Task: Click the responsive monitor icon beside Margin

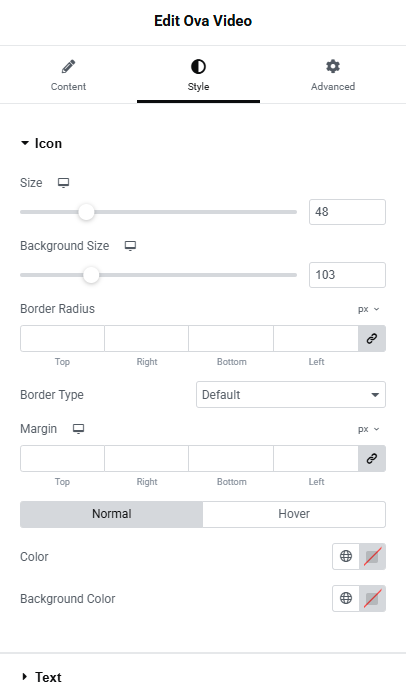Action: [79, 429]
